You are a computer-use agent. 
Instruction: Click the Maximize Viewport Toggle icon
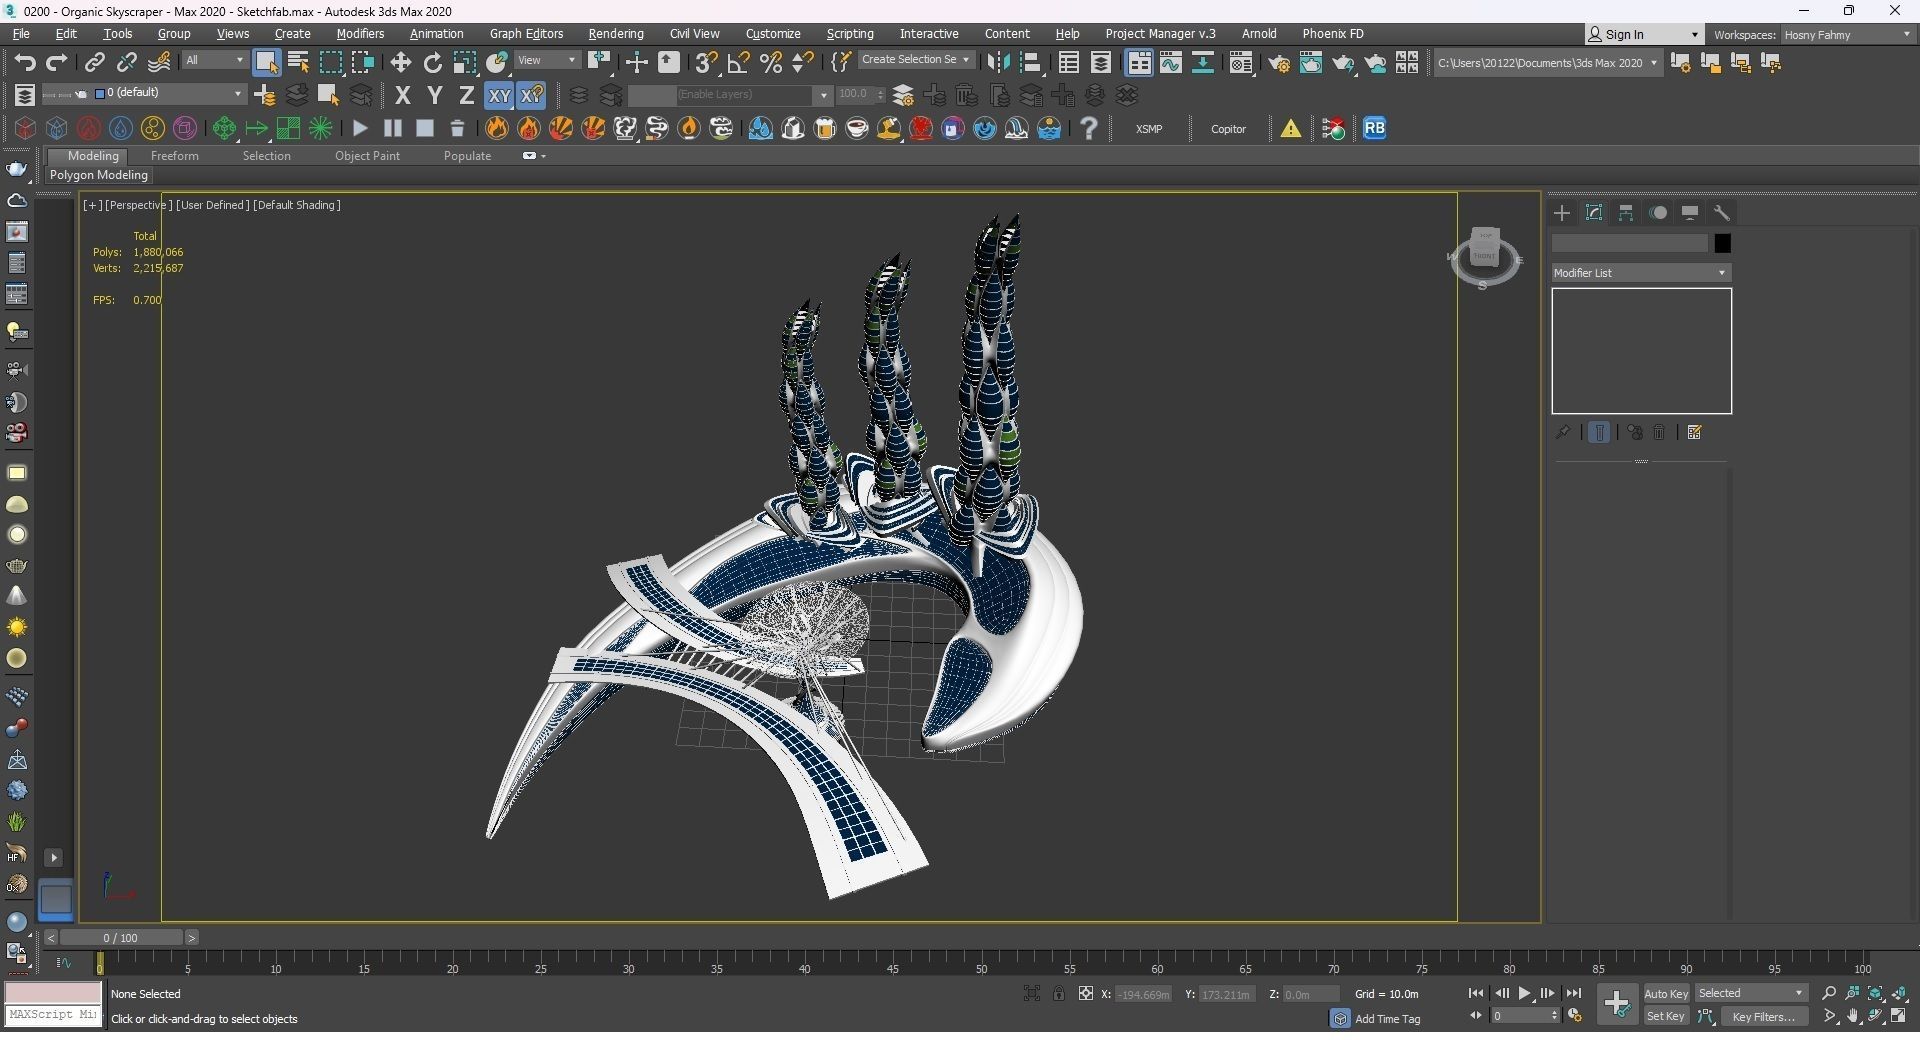(x=1899, y=1016)
